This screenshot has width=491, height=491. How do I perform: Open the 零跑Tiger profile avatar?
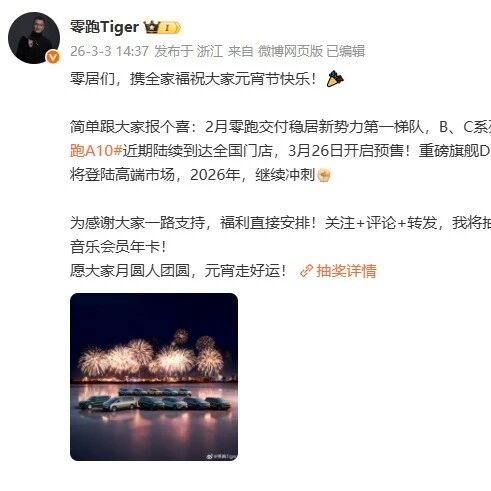click(34, 38)
